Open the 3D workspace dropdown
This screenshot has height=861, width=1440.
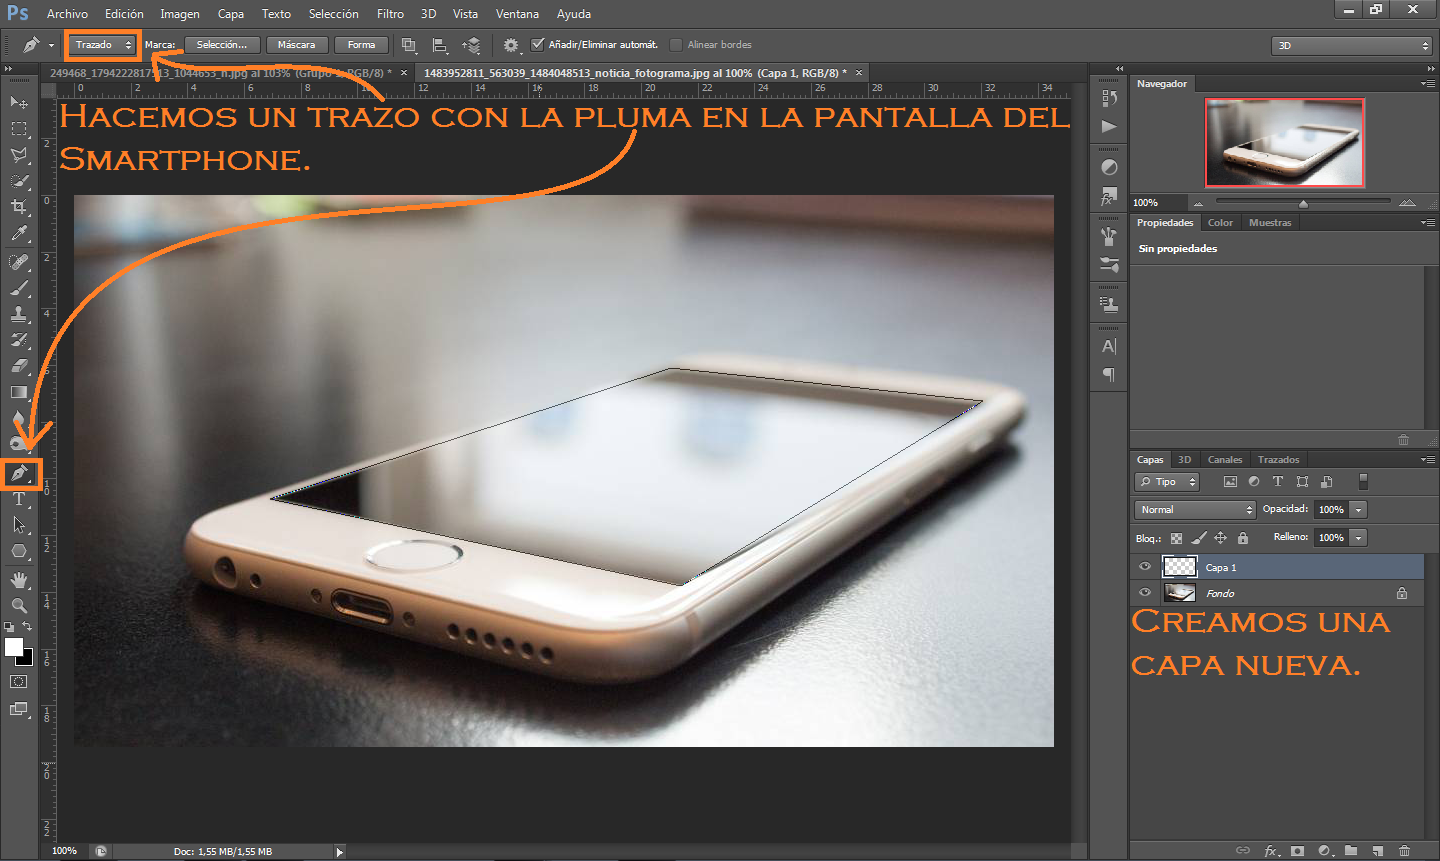point(1353,46)
